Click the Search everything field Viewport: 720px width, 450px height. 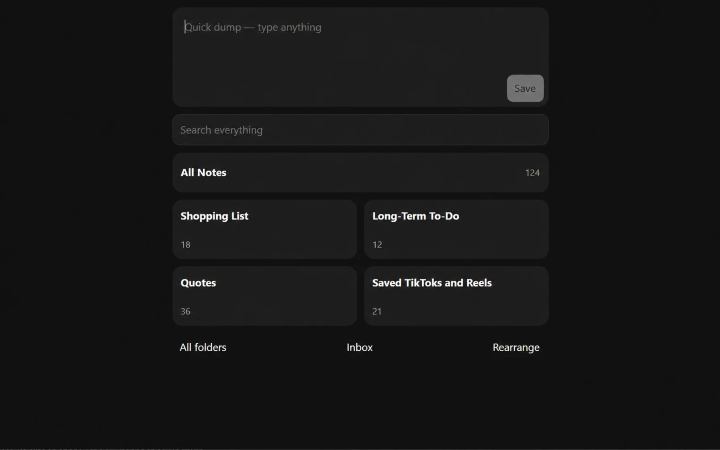coord(360,130)
